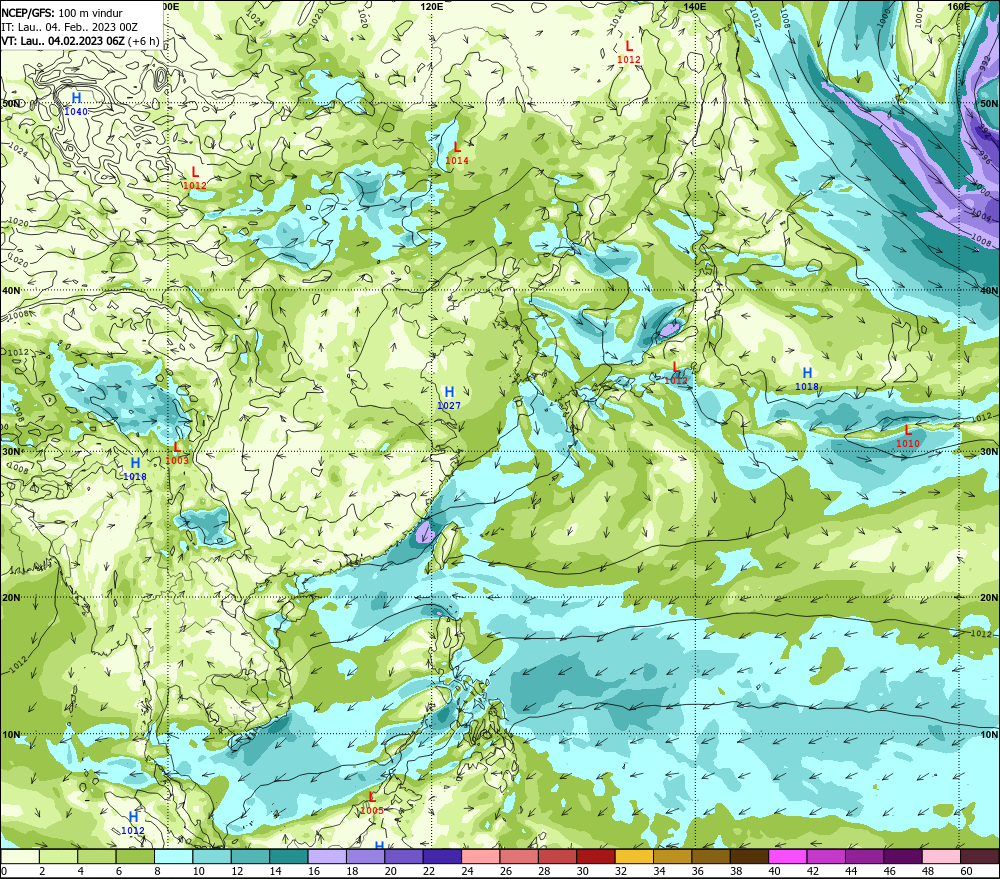The width and height of the screenshot is (1000, 879).
Task: Click the legend value 20
Action: click(390, 871)
